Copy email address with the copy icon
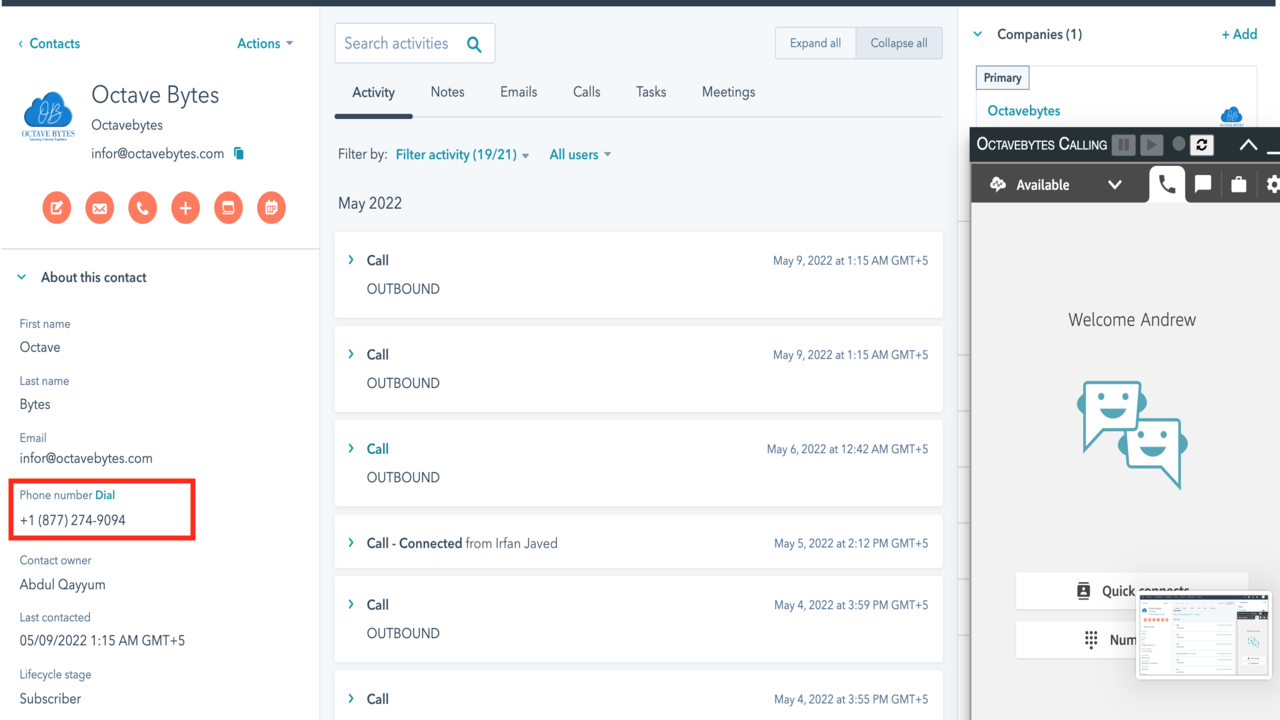Screen dimensions: 1280x720 [239, 153]
